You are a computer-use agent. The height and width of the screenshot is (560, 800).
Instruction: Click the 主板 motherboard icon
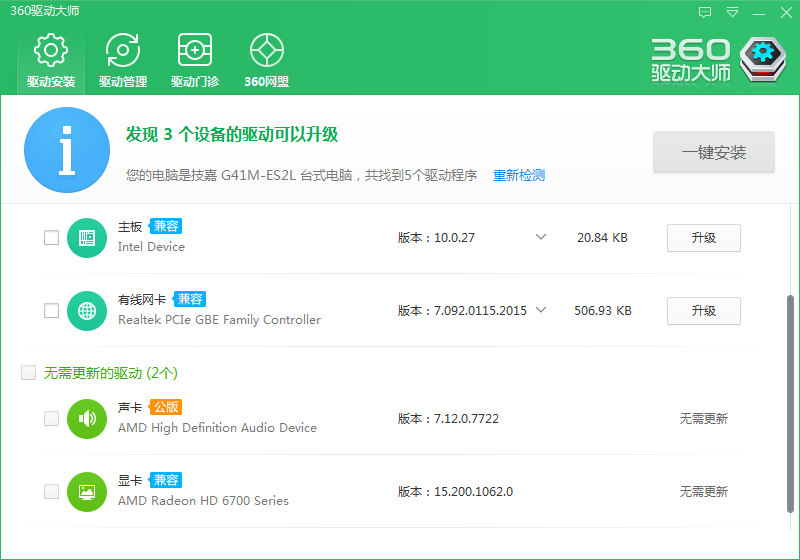(x=87, y=238)
